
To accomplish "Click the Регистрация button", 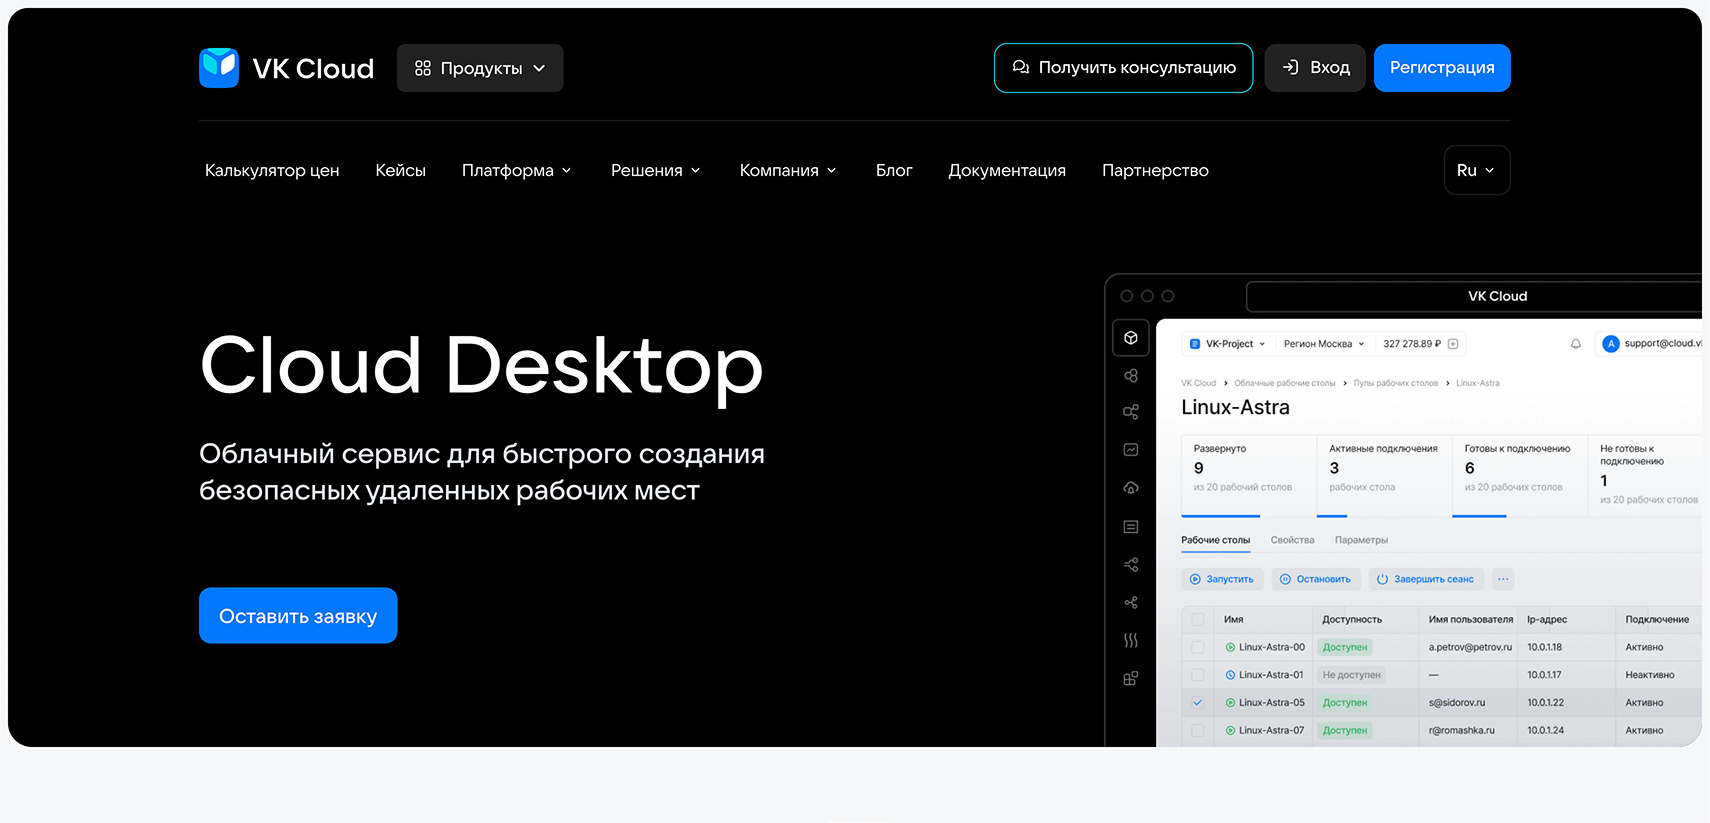I will click(x=1442, y=68).
